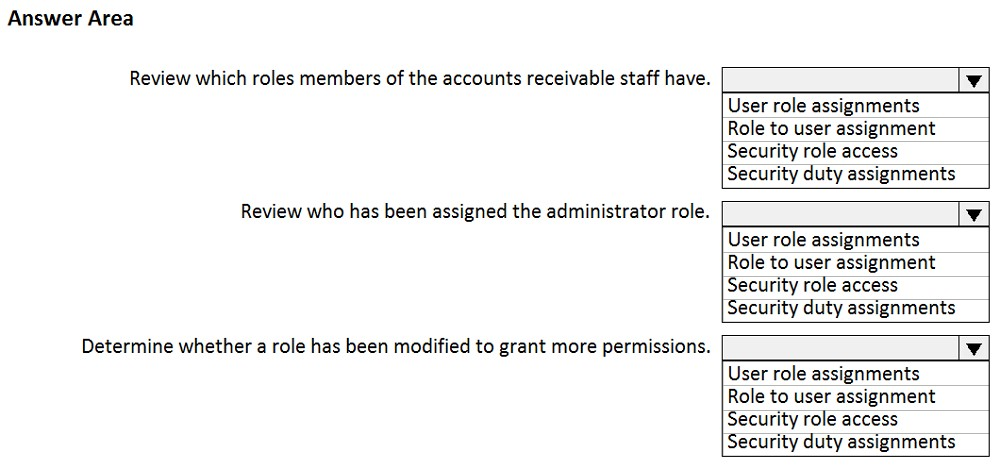The width and height of the screenshot is (1000, 469).
Task: Pick Security duty assignments in third list
Action: [x=855, y=443]
